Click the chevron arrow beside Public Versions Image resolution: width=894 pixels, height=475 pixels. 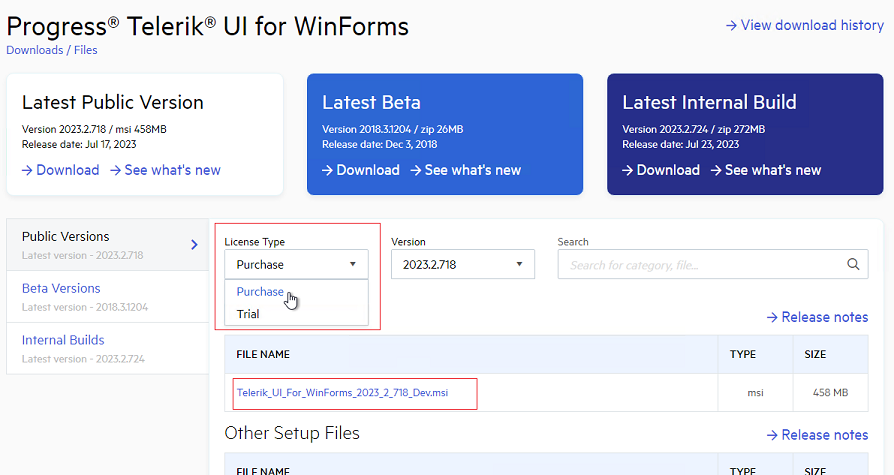point(194,245)
